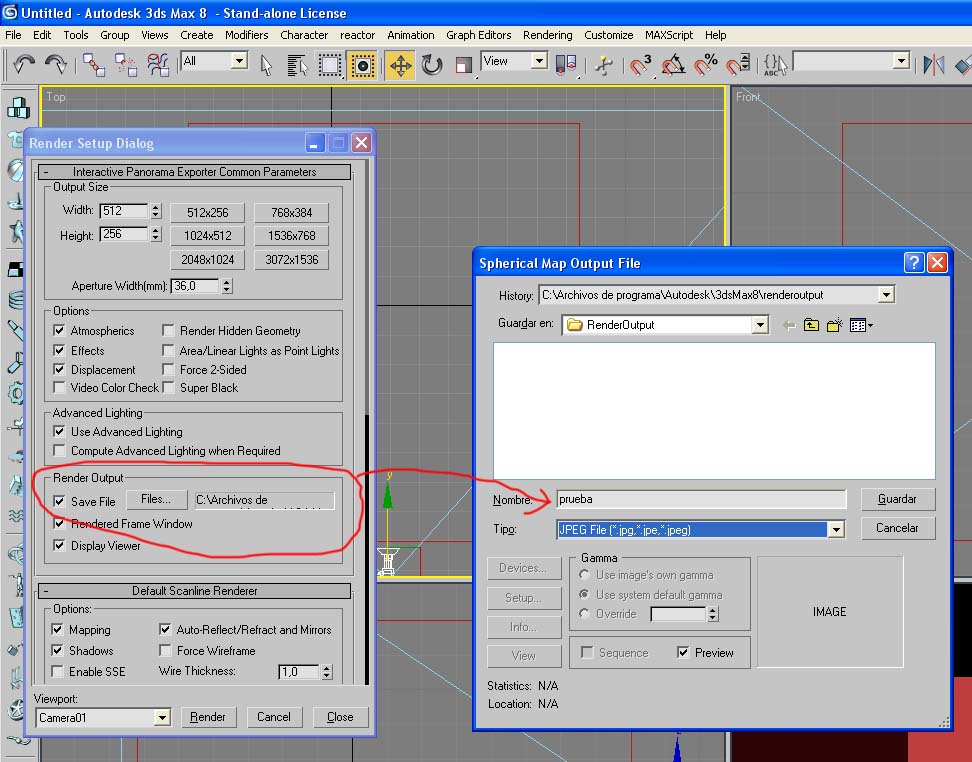Click the Redo arrow in main toolbar
This screenshot has width=972, height=762.
(56, 64)
